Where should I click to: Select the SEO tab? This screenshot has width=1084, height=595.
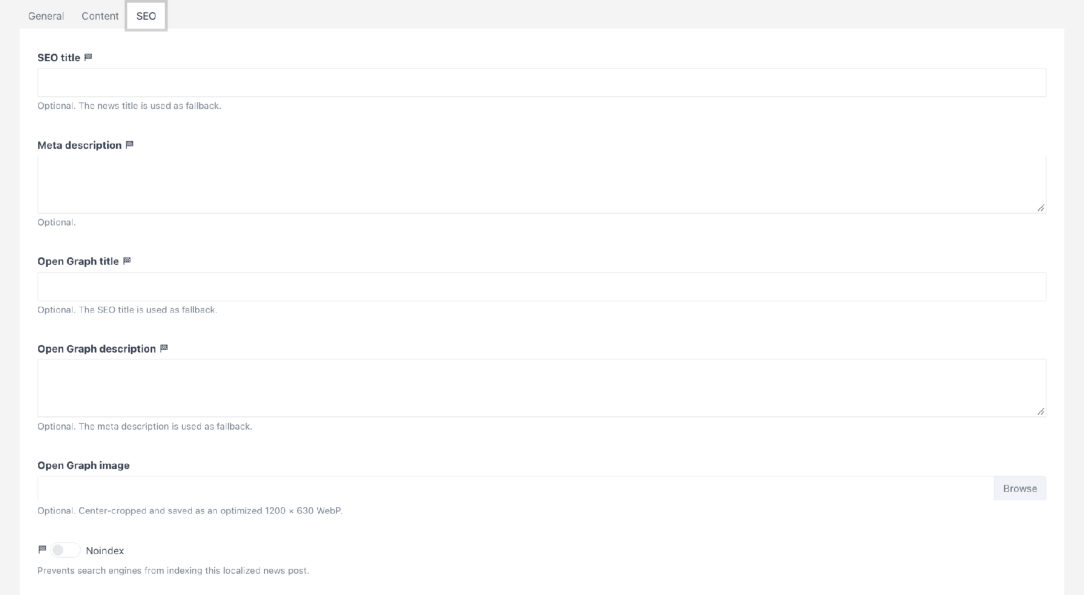[146, 16]
